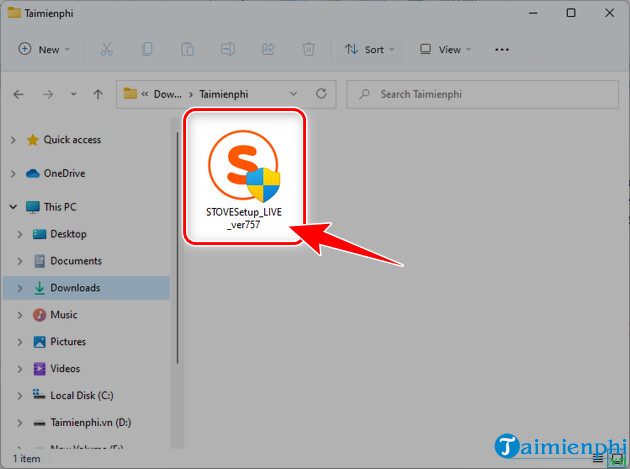The height and width of the screenshot is (469, 630).
Task: Expand the Desktop folder node
Action: (x=20, y=234)
